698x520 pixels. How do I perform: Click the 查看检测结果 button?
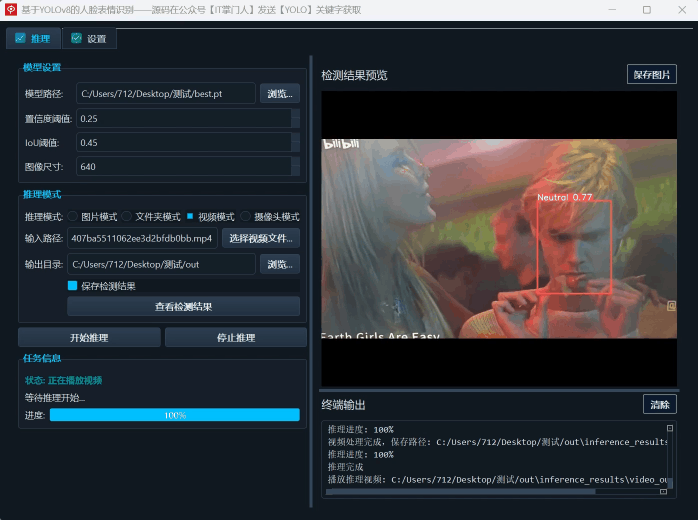click(x=183, y=307)
